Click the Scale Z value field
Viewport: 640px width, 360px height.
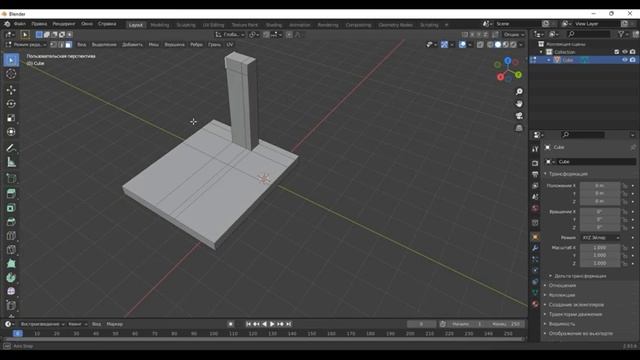[600, 263]
